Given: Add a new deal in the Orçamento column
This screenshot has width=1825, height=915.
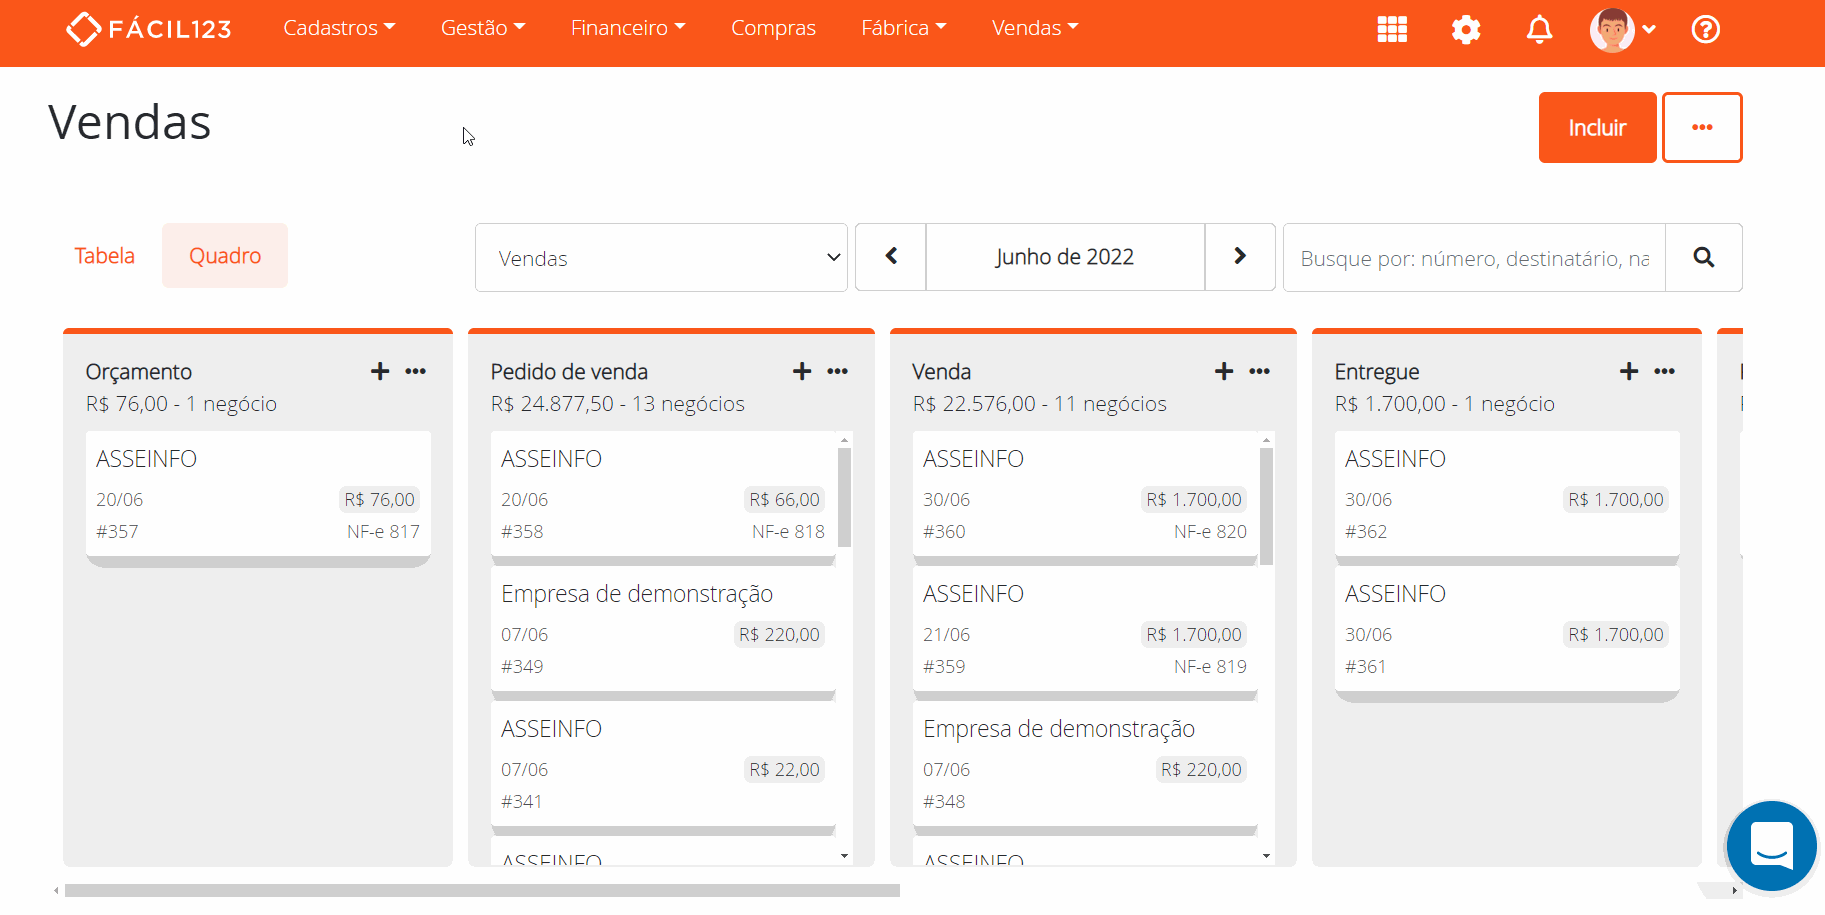Looking at the screenshot, I should tap(379, 371).
